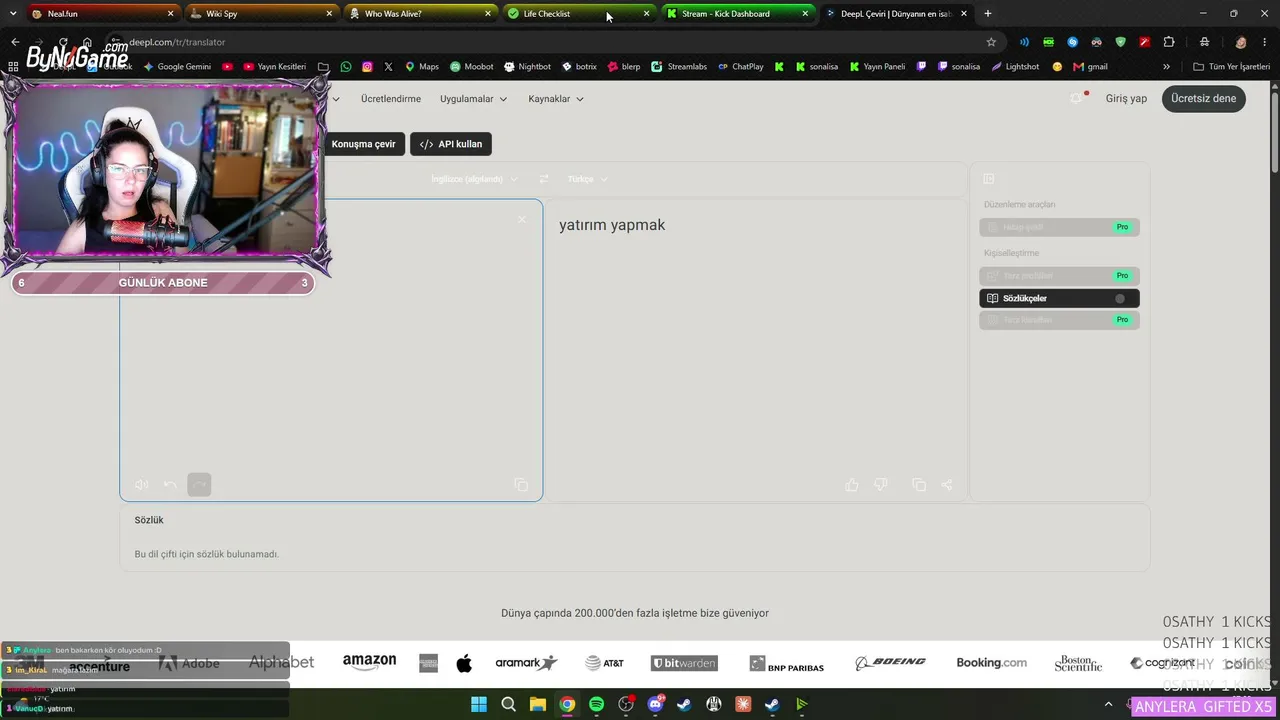Open the Maps bookmark
1280x720 pixels.
(x=422, y=67)
